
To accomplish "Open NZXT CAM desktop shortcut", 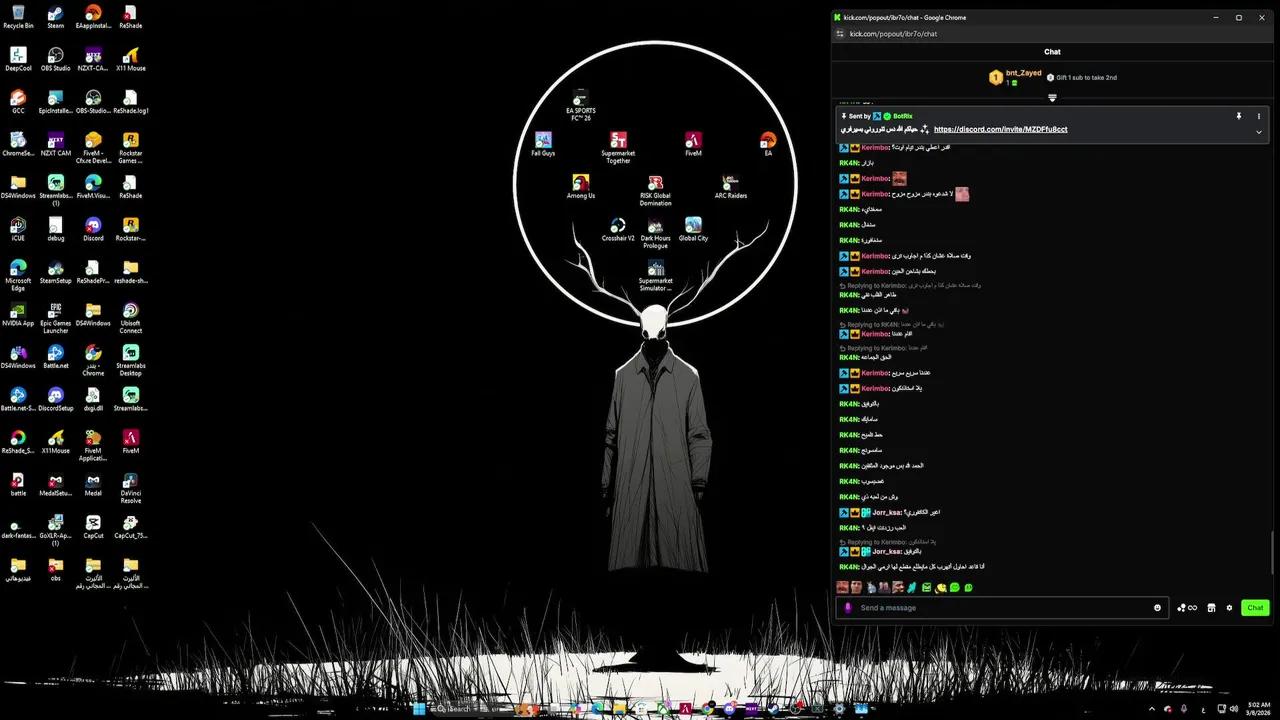I will [x=56, y=145].
